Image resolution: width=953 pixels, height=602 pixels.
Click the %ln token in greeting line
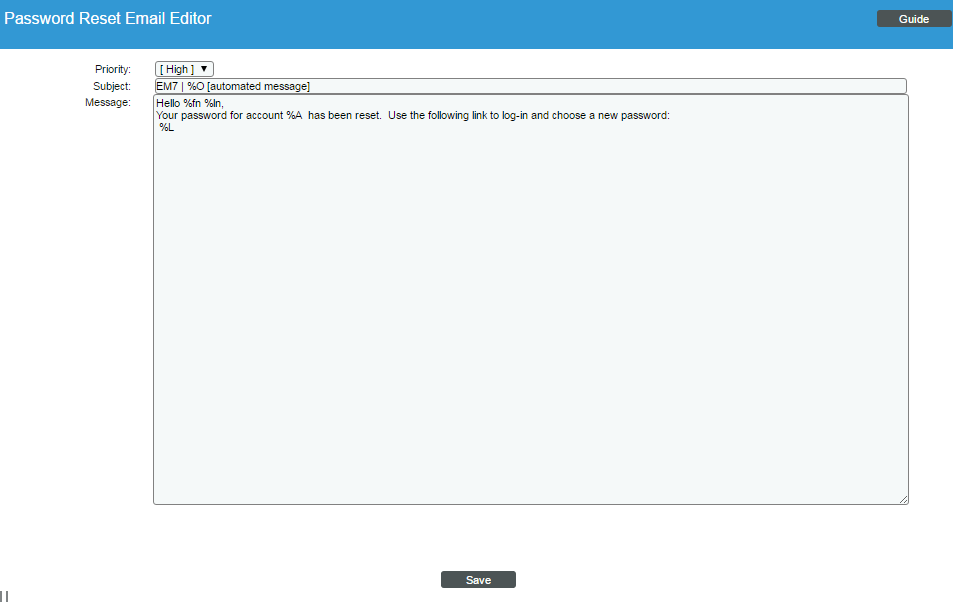[213, 103]
